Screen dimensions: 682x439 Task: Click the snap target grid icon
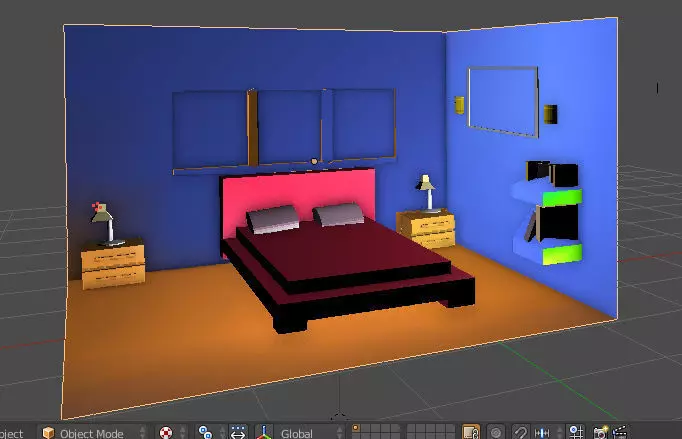tap(576, 433)
